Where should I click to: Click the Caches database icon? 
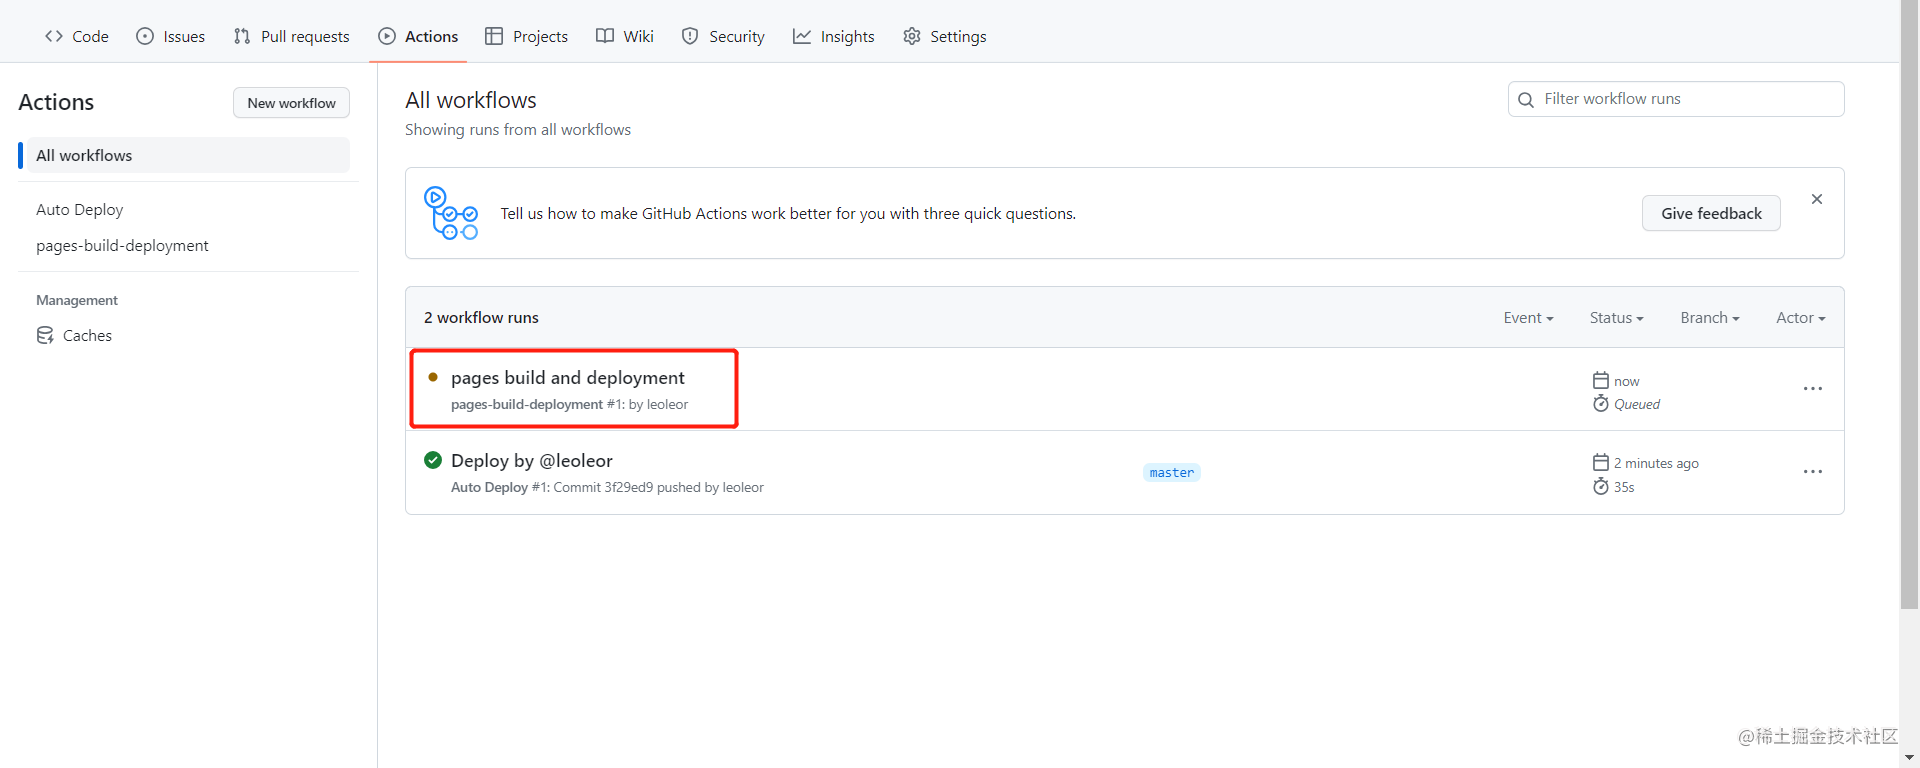pos(45,335)
